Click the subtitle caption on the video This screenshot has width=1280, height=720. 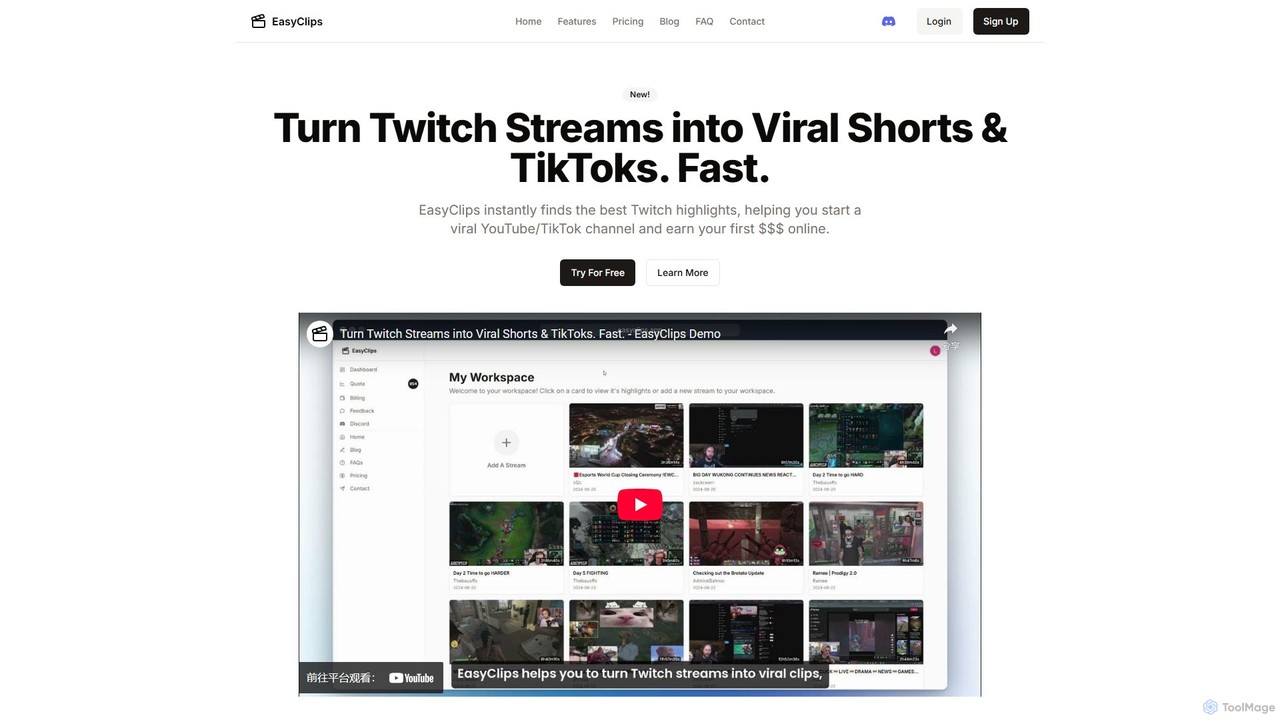point(640,673)
